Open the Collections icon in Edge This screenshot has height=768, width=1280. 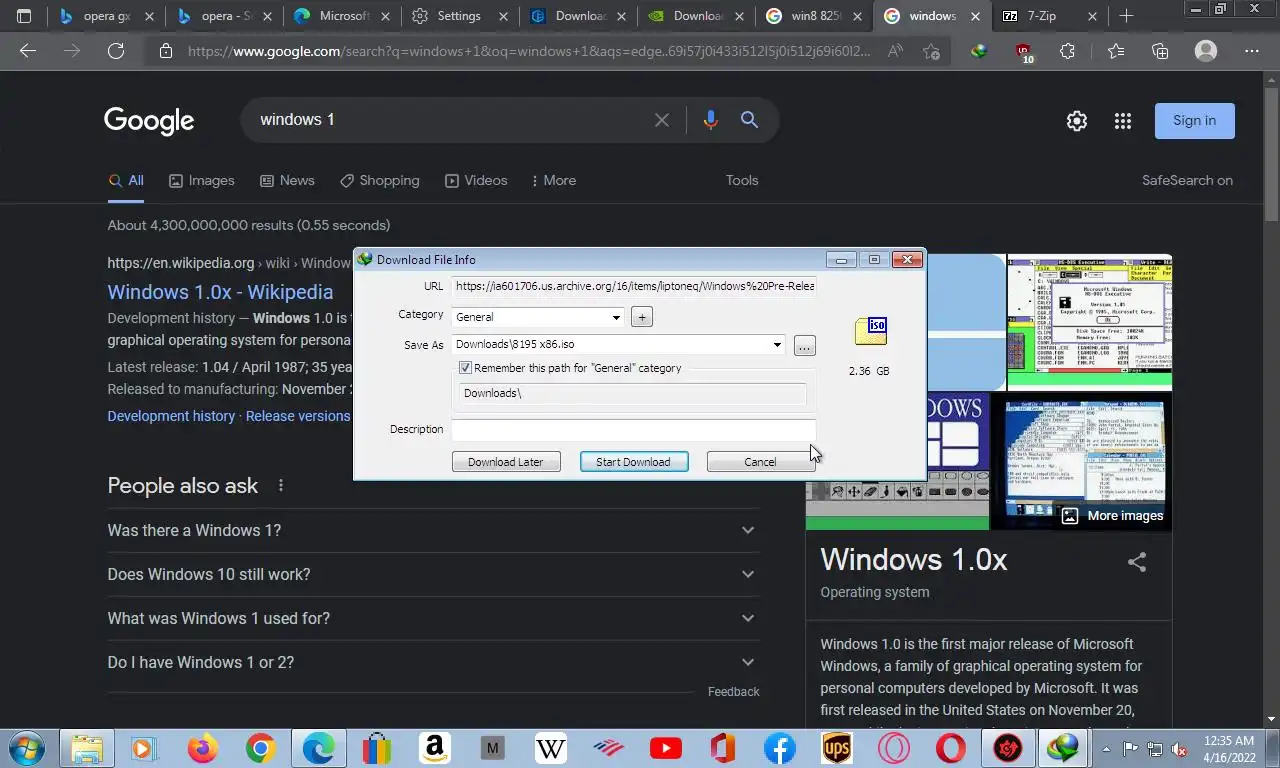pos(1160,51)
